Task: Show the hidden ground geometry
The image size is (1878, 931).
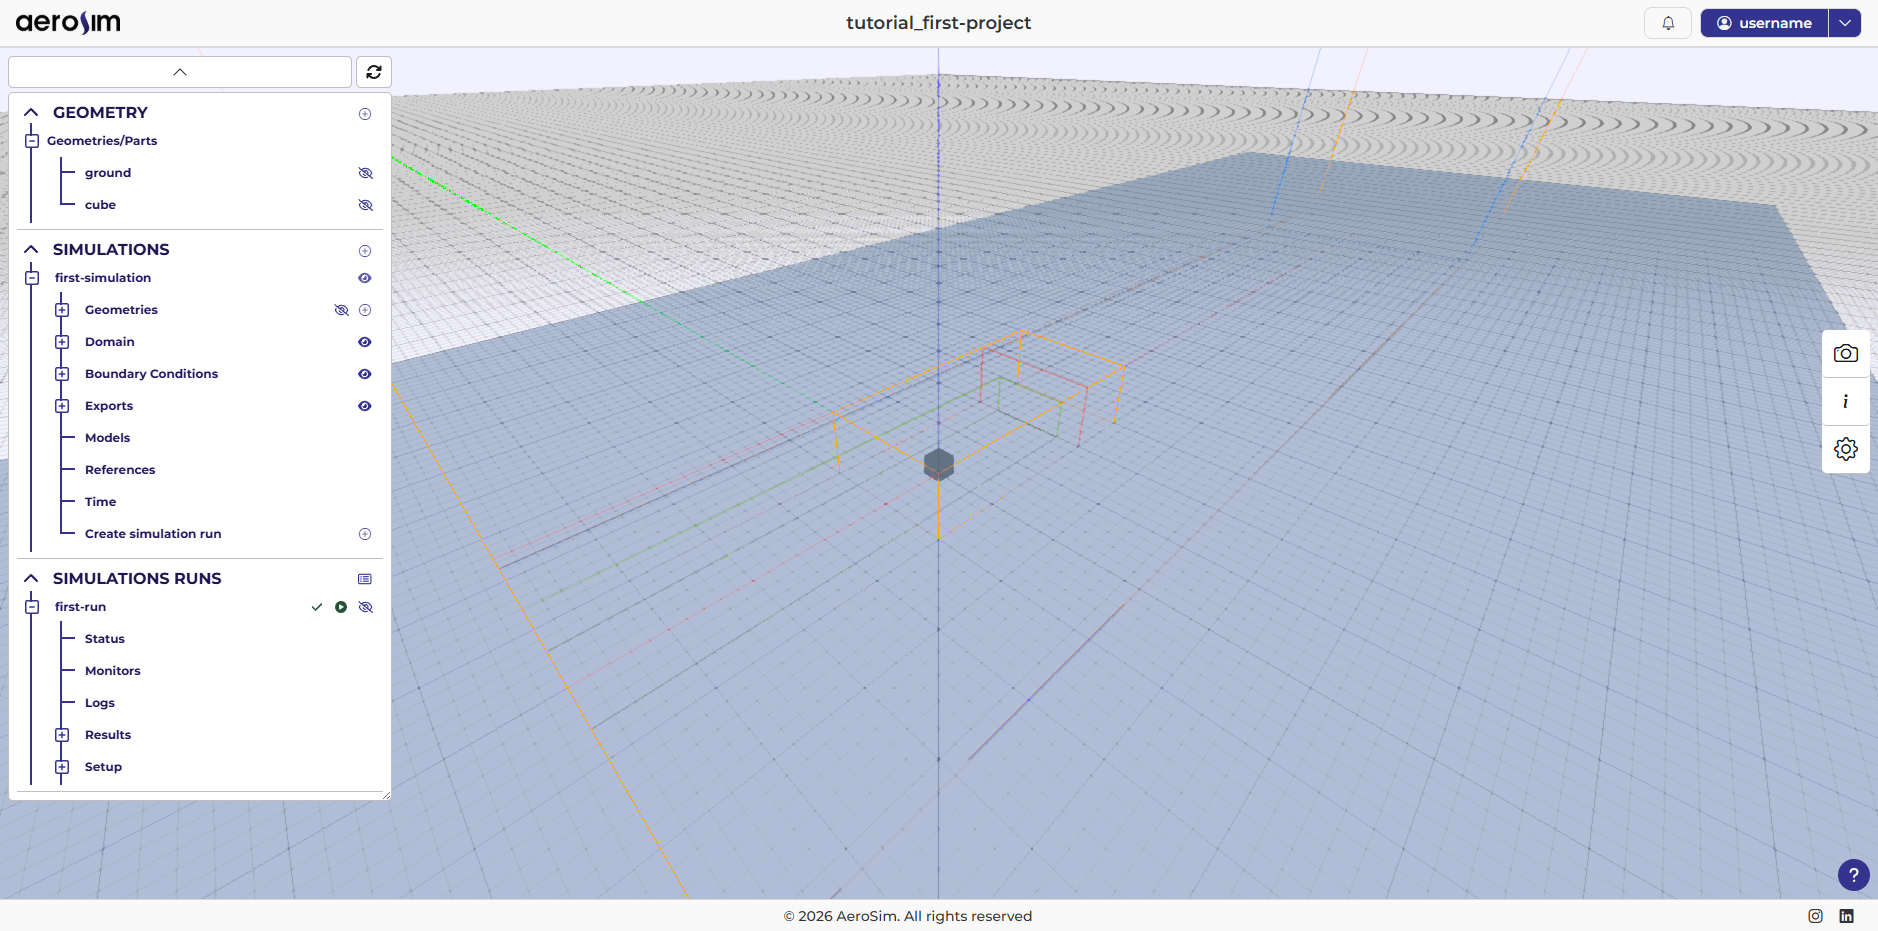Action: click(x=365, y=173)
